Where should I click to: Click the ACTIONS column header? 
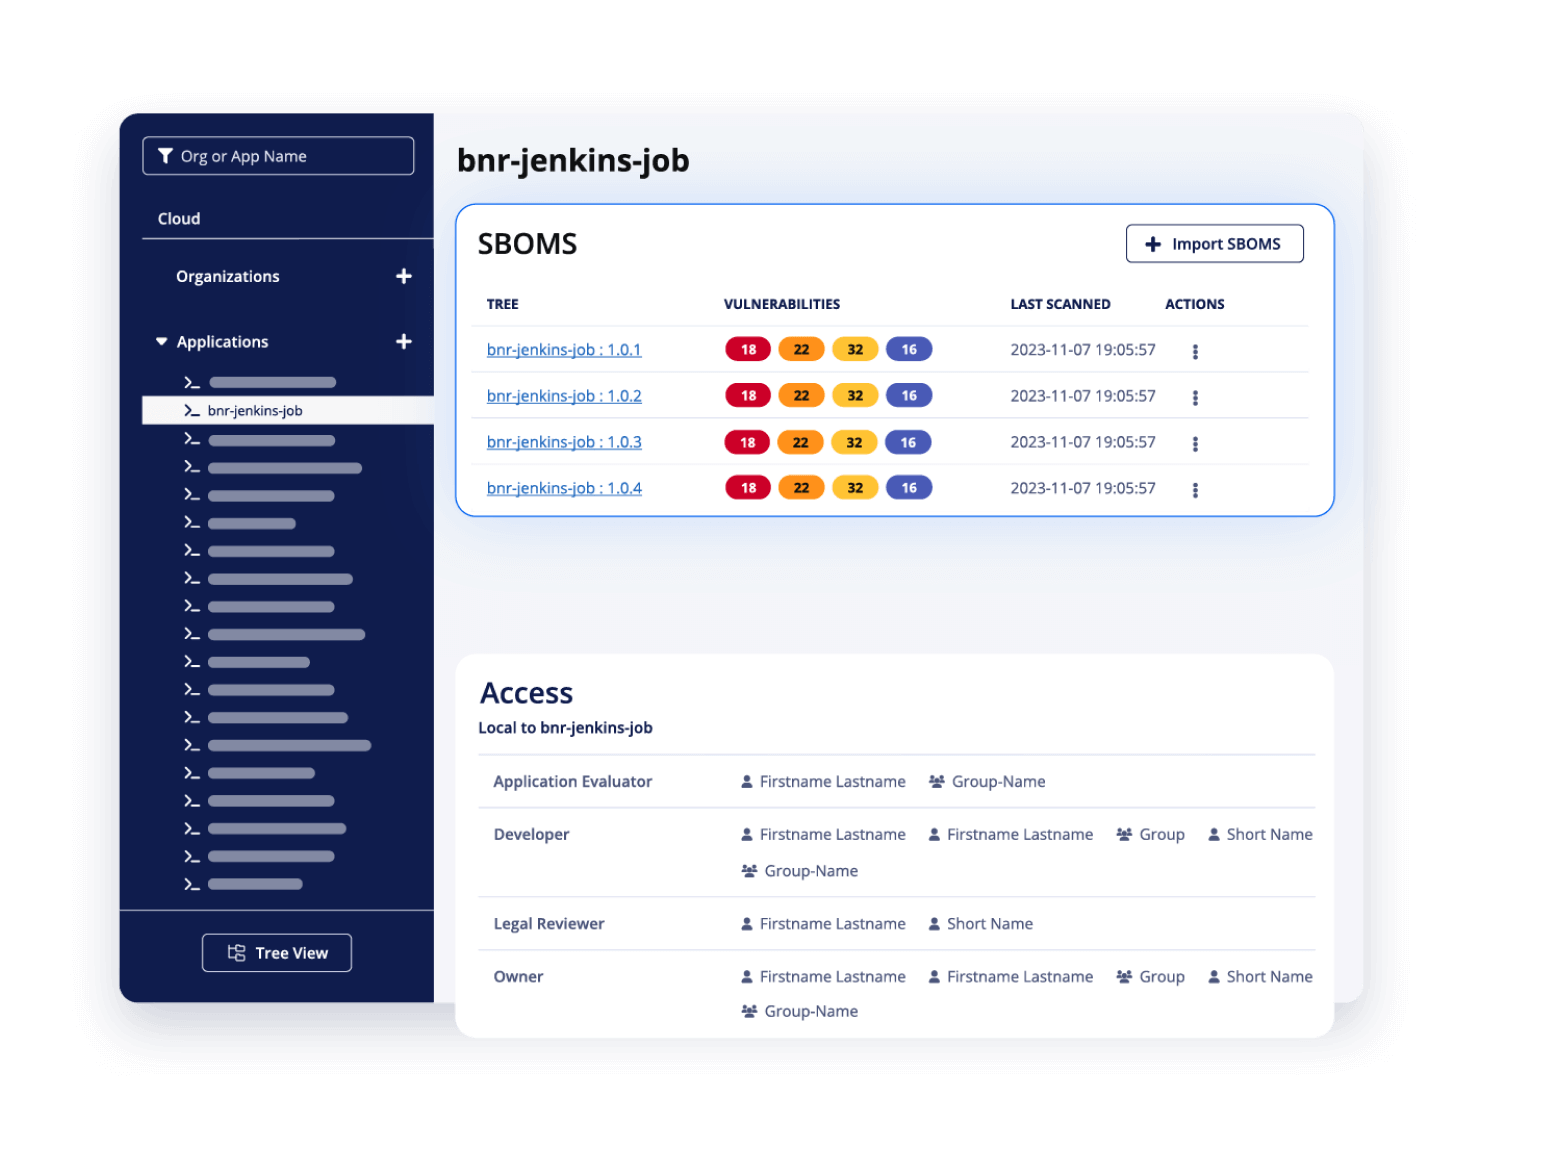tap(1195, 304)
